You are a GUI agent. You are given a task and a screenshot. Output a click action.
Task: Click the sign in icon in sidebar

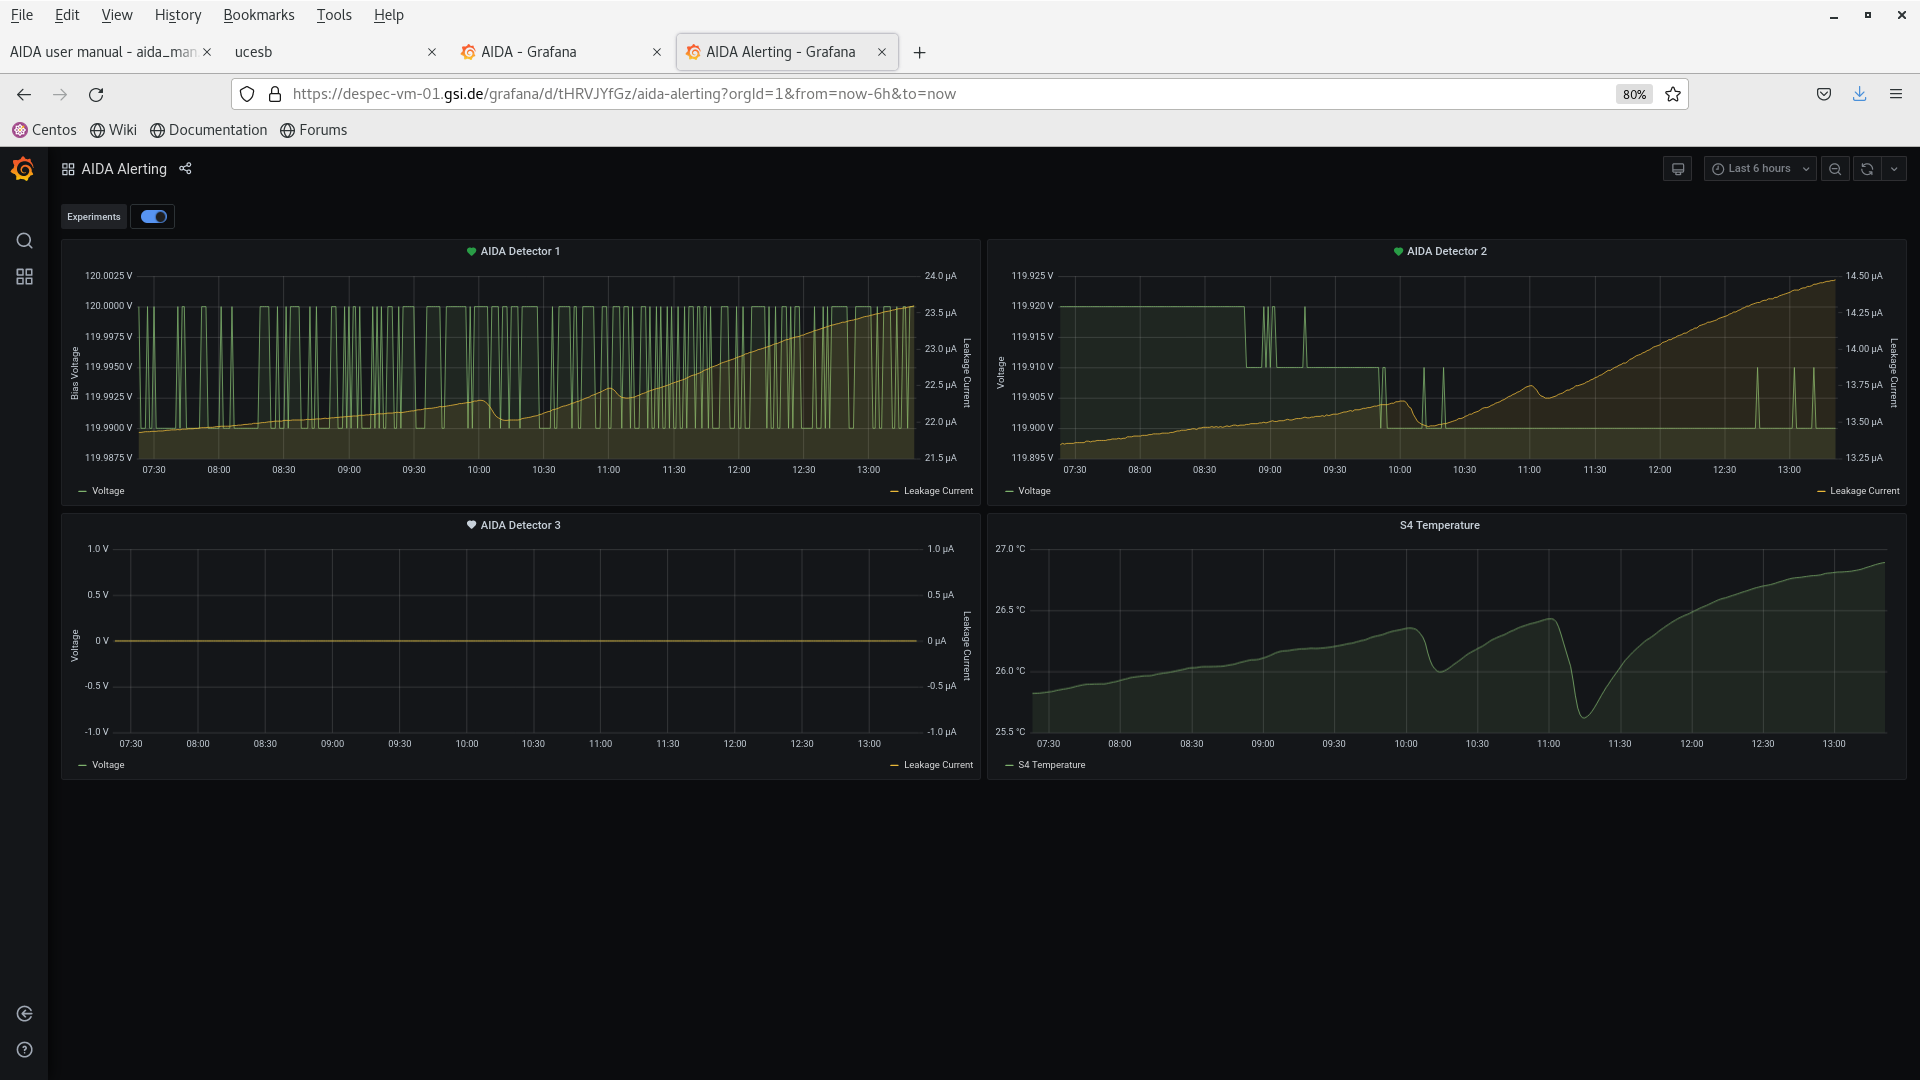point(24,1014)
